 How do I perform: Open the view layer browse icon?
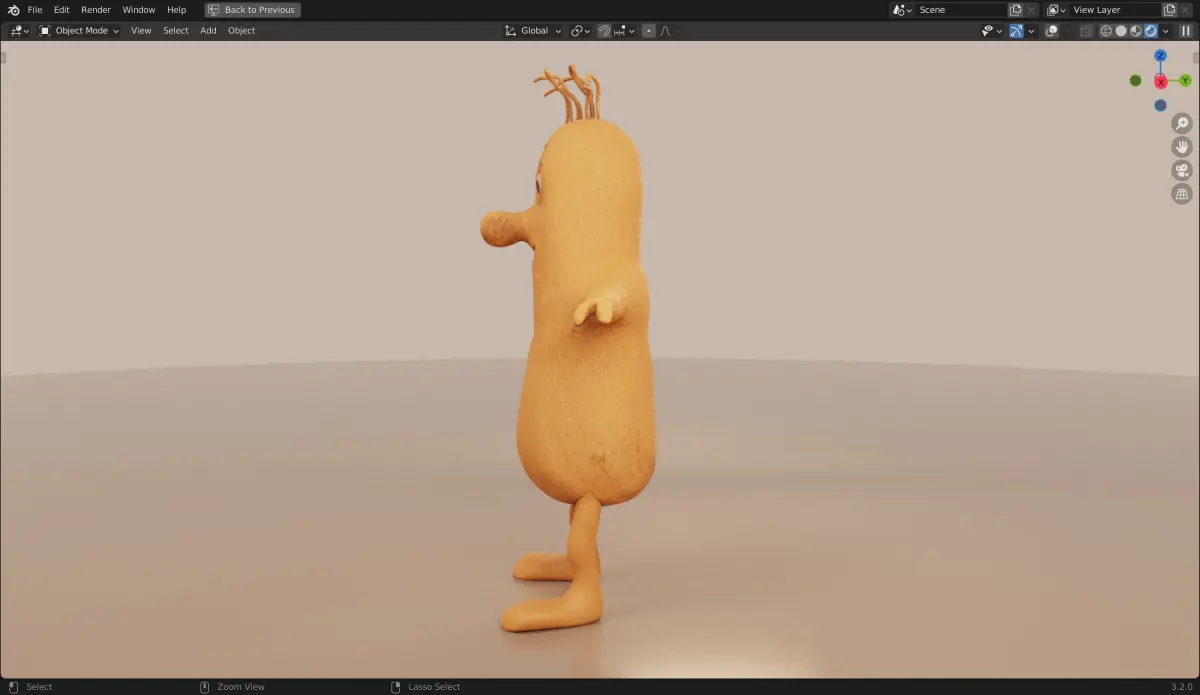(x=1056, y=10)
